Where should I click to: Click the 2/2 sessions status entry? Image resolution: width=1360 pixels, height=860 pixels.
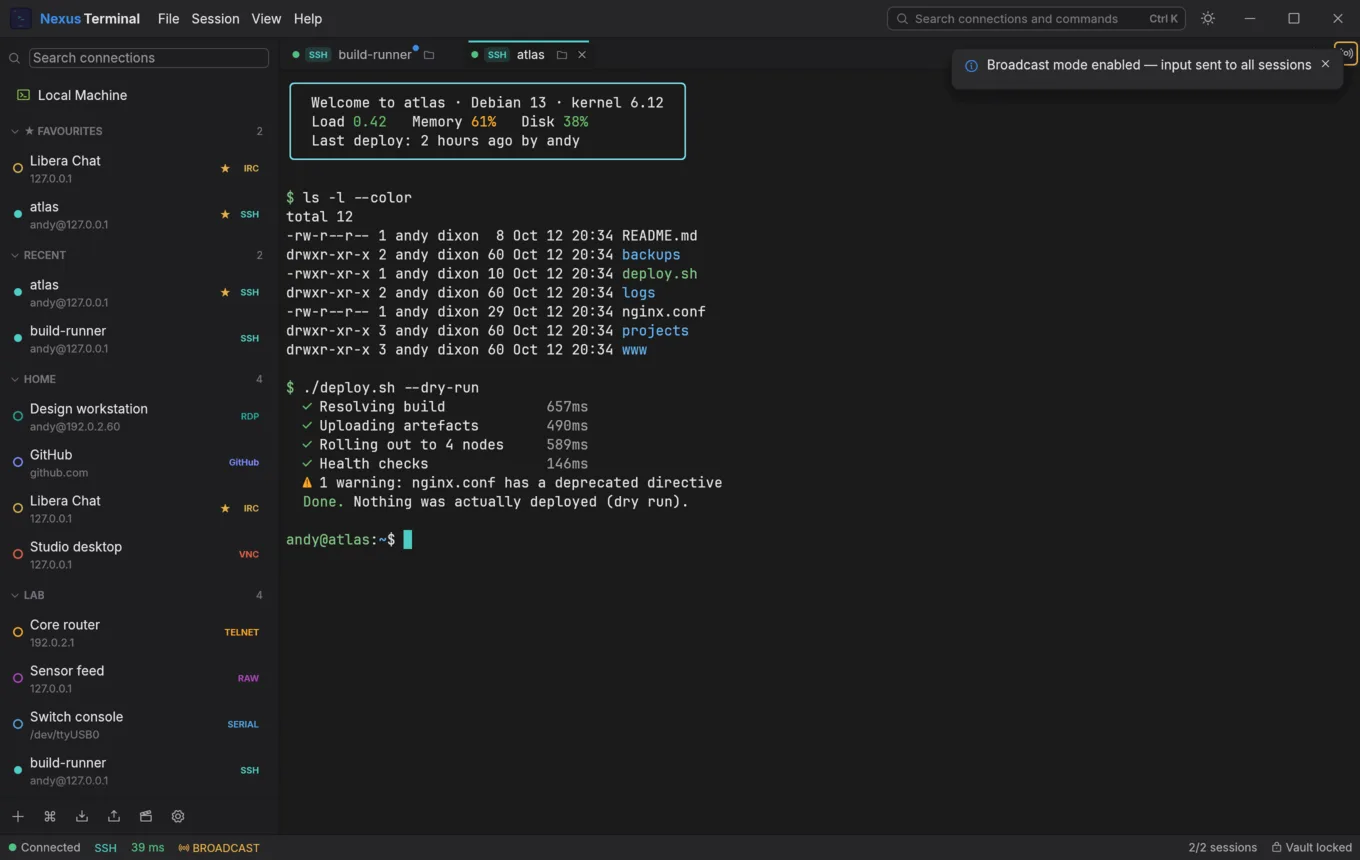[x=1222, y=847]
